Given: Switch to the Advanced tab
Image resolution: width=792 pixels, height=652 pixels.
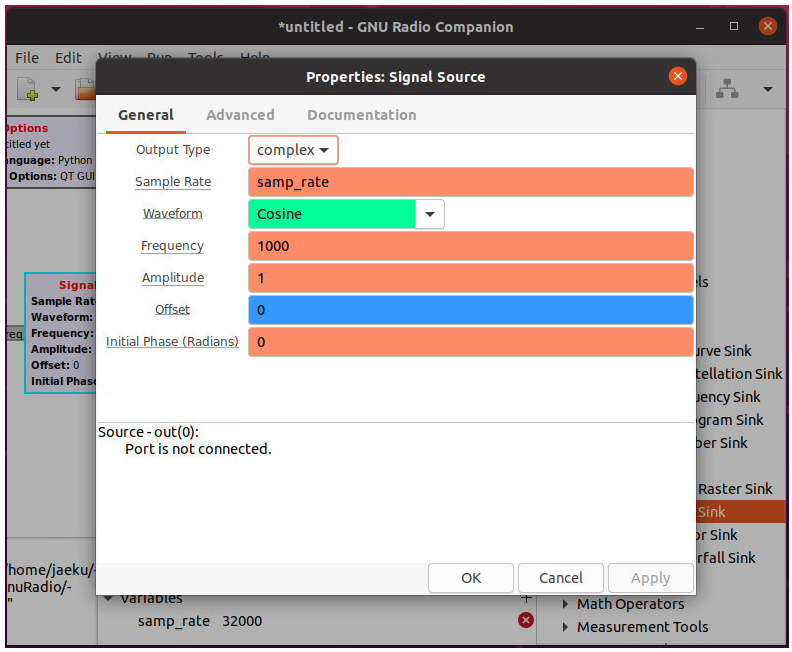Looking at the screenshot, I should pyautogui.click(x=240, y=115).
